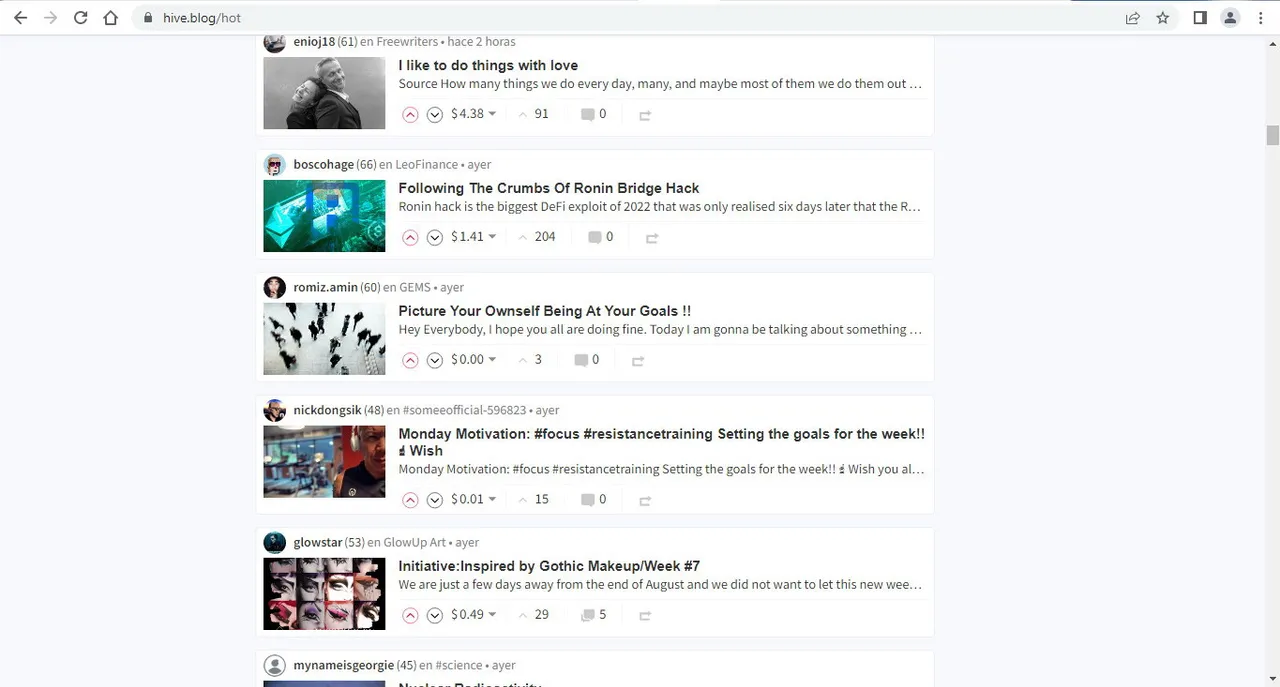The width and height of the screenshot is (1280, 687).
Task: Open comments on 'I like to do things with love'
Action: (x=594, y=114)
